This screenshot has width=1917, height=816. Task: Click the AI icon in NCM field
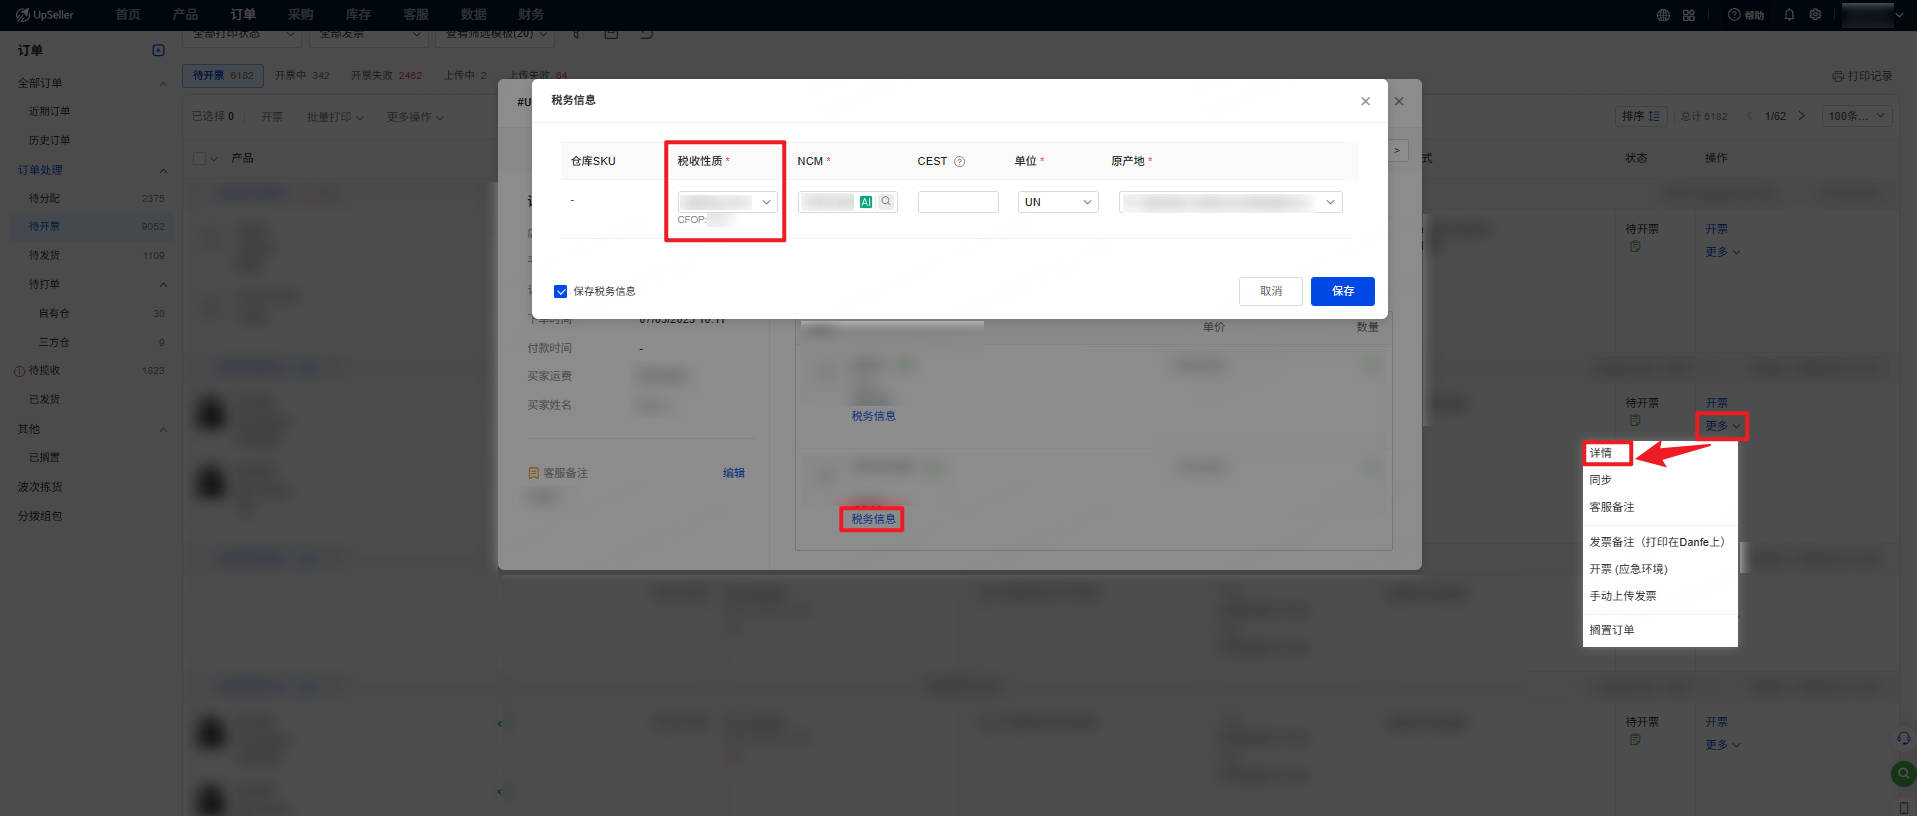click(x=866, y=202)
